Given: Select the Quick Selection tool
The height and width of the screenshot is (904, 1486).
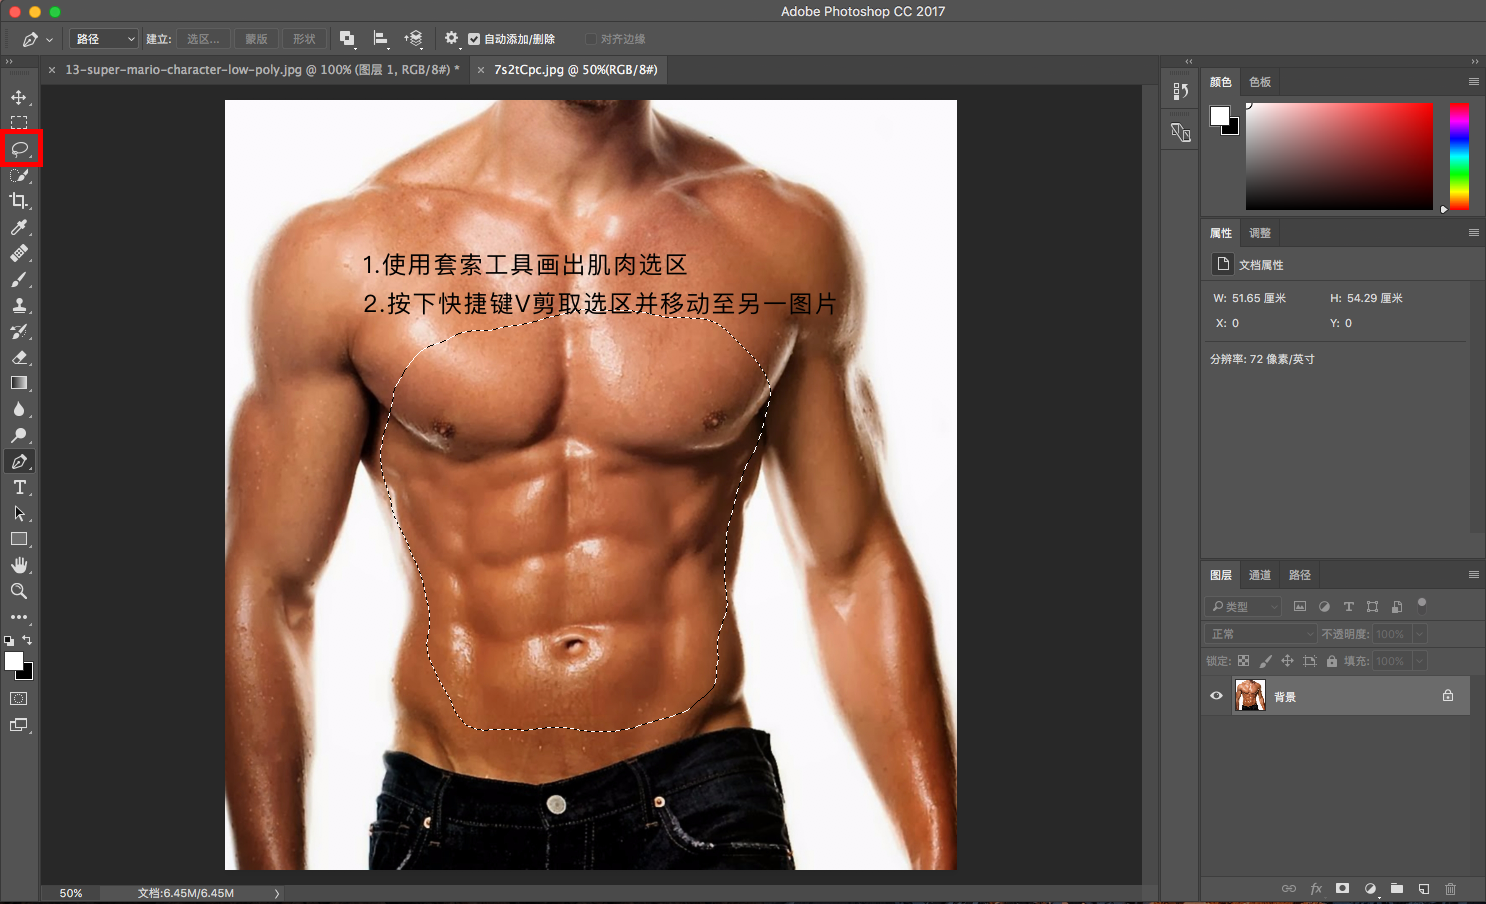Looking at the screenshot, I should (19, 175).
